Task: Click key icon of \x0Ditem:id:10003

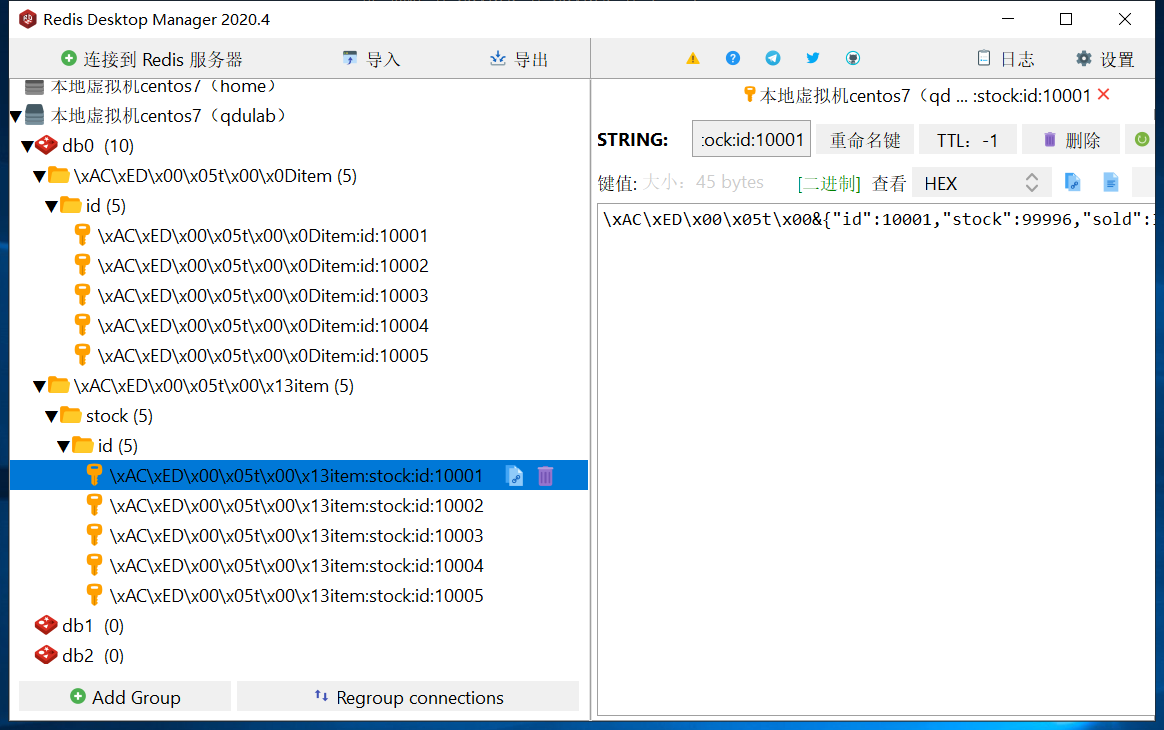Action: 82,295
